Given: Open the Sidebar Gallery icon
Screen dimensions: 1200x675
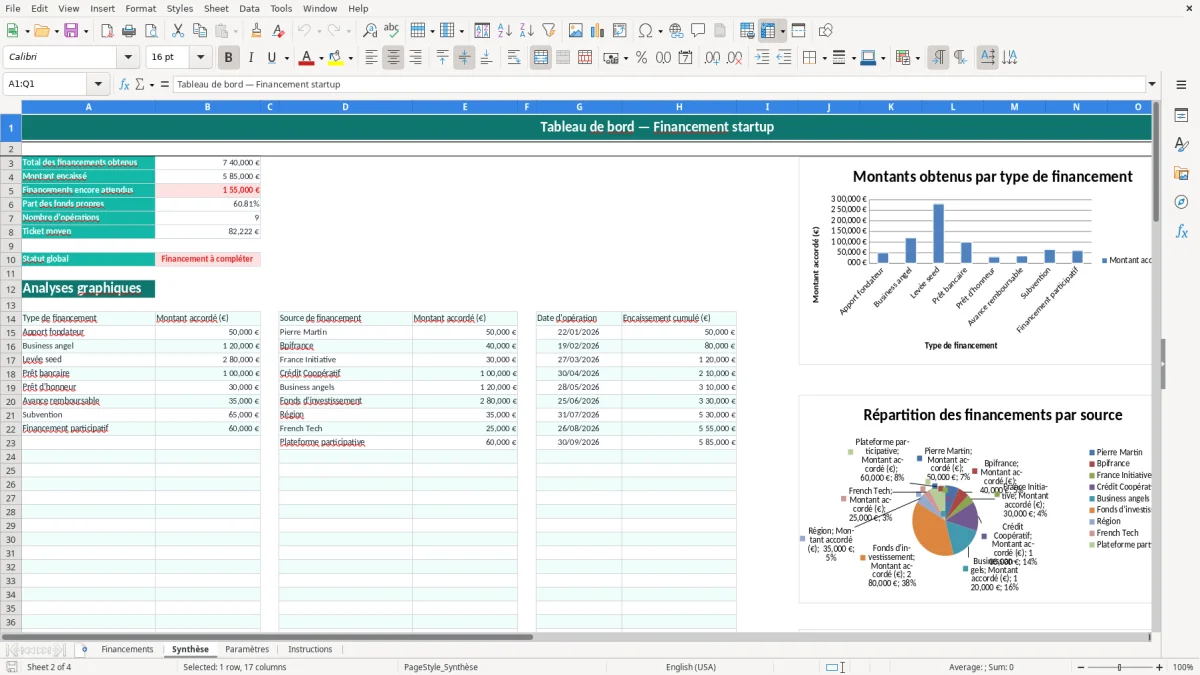Looking at the screenshot, I should [x=1181, y=173].
